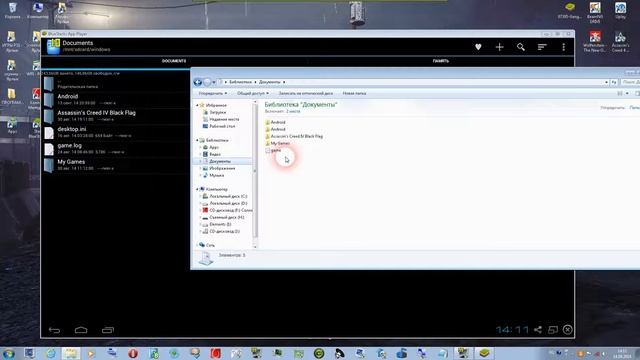Click the BlueStacks share icon near clock
This screenshot has width=640, height=360.
[x=538, y=329]
